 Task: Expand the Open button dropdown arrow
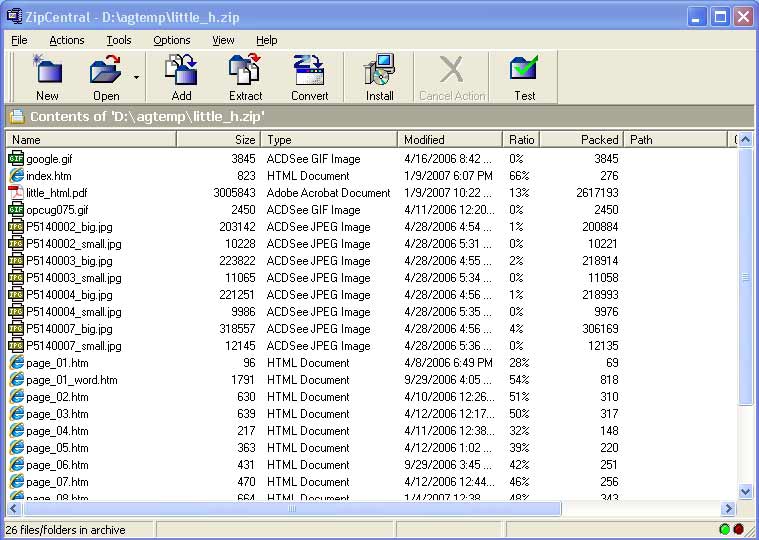coord(136,77)
